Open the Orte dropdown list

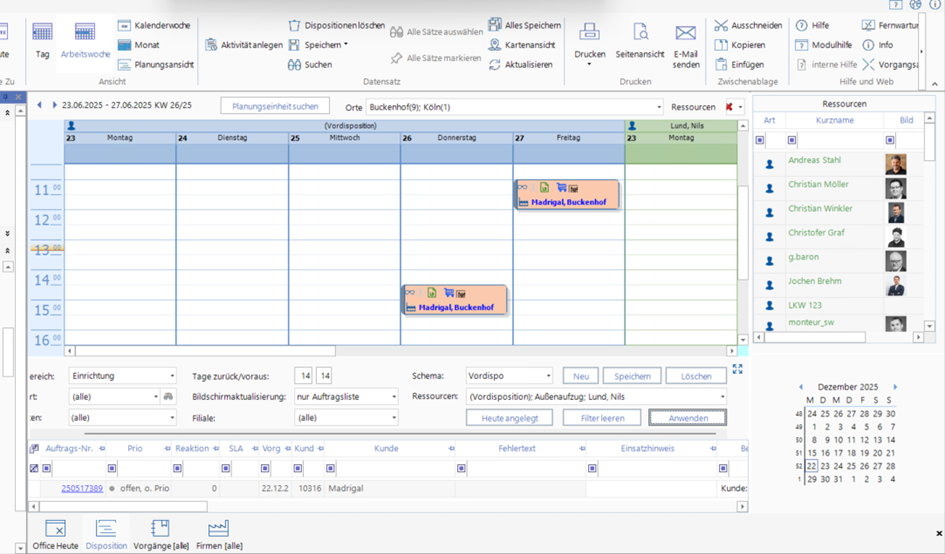click(658, 106)
